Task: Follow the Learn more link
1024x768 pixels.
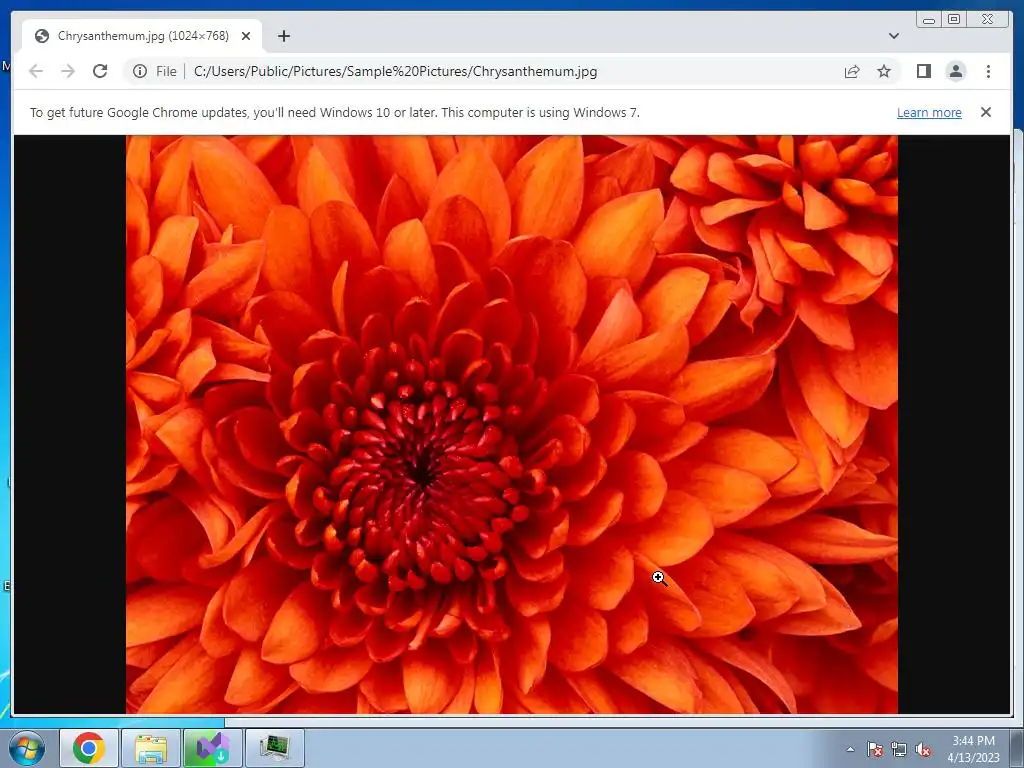Action: [x=929, y=112]
